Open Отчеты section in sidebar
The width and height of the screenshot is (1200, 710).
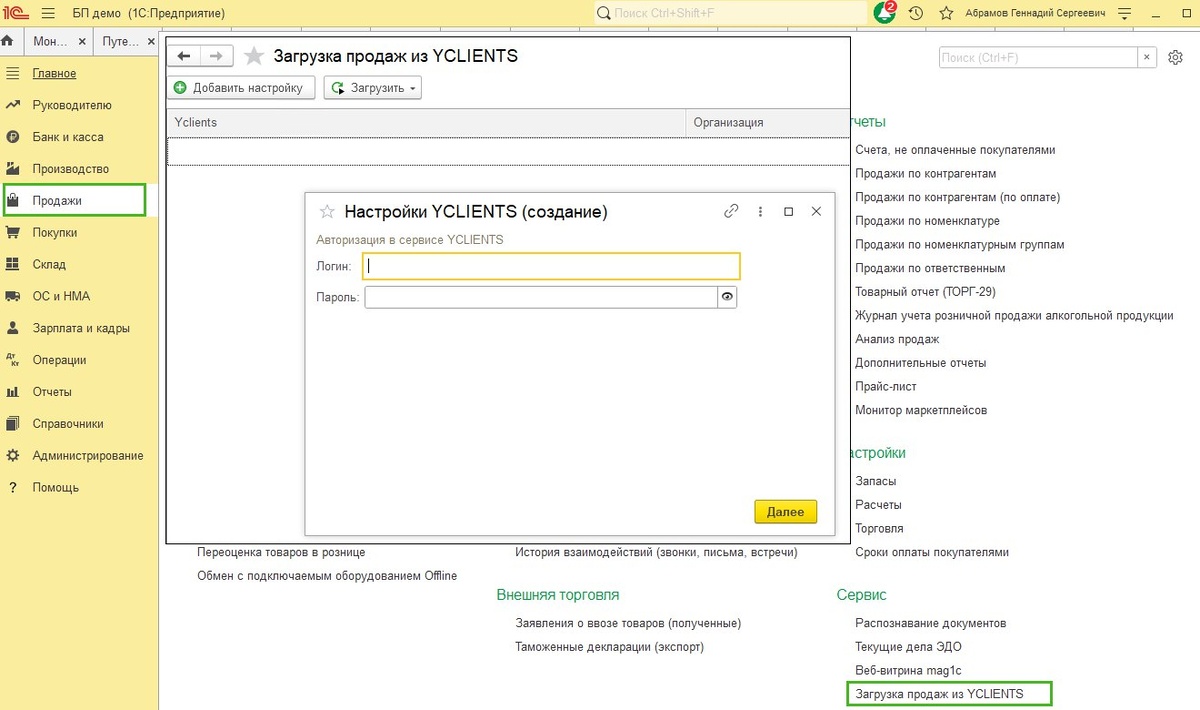click(x=52, y=392)
